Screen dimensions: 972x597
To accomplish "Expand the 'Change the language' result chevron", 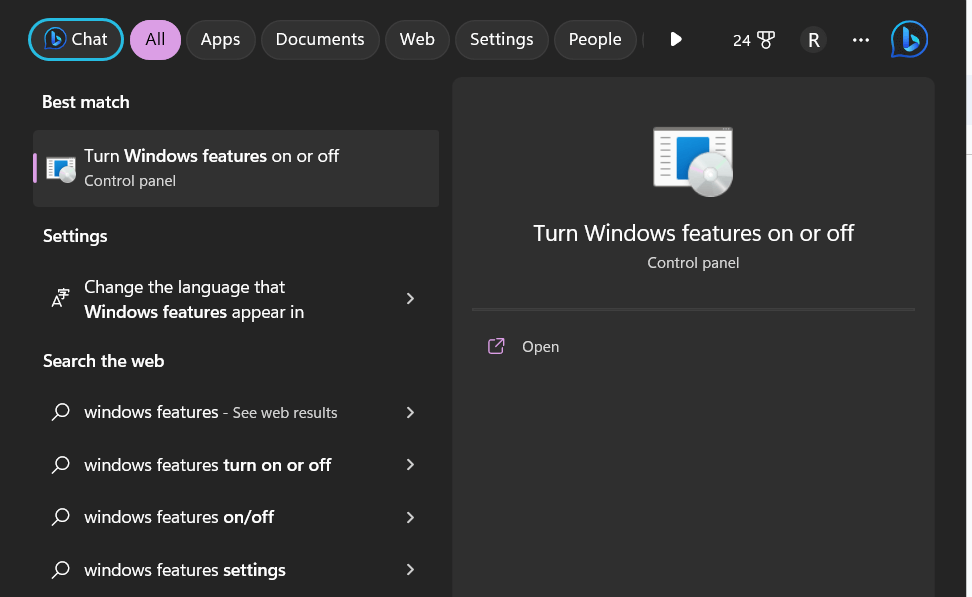I will click(x=410, y=299).
